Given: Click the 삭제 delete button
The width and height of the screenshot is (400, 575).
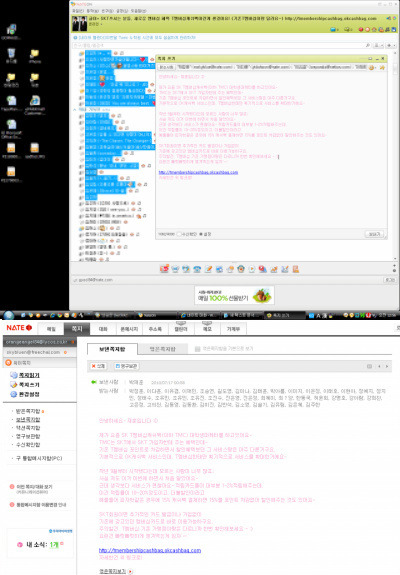Looking at the screenshot, I should point(98,366).
